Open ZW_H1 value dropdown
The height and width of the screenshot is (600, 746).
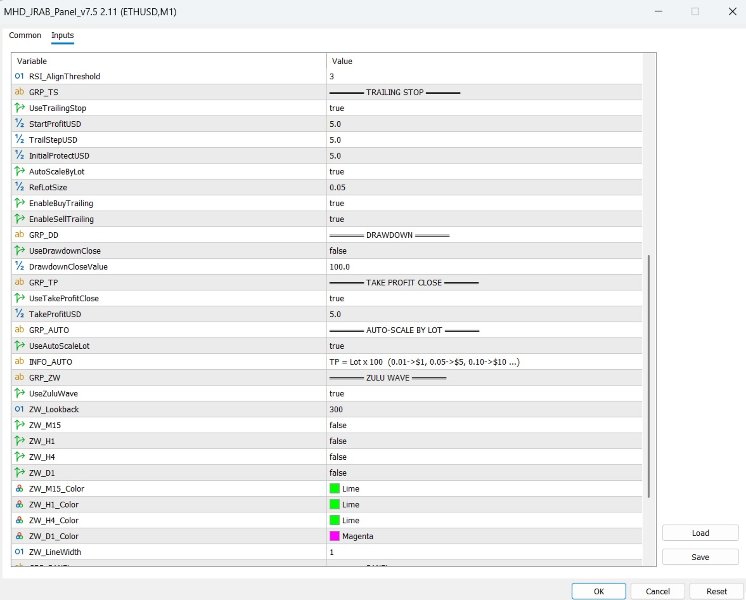point(484,441)
